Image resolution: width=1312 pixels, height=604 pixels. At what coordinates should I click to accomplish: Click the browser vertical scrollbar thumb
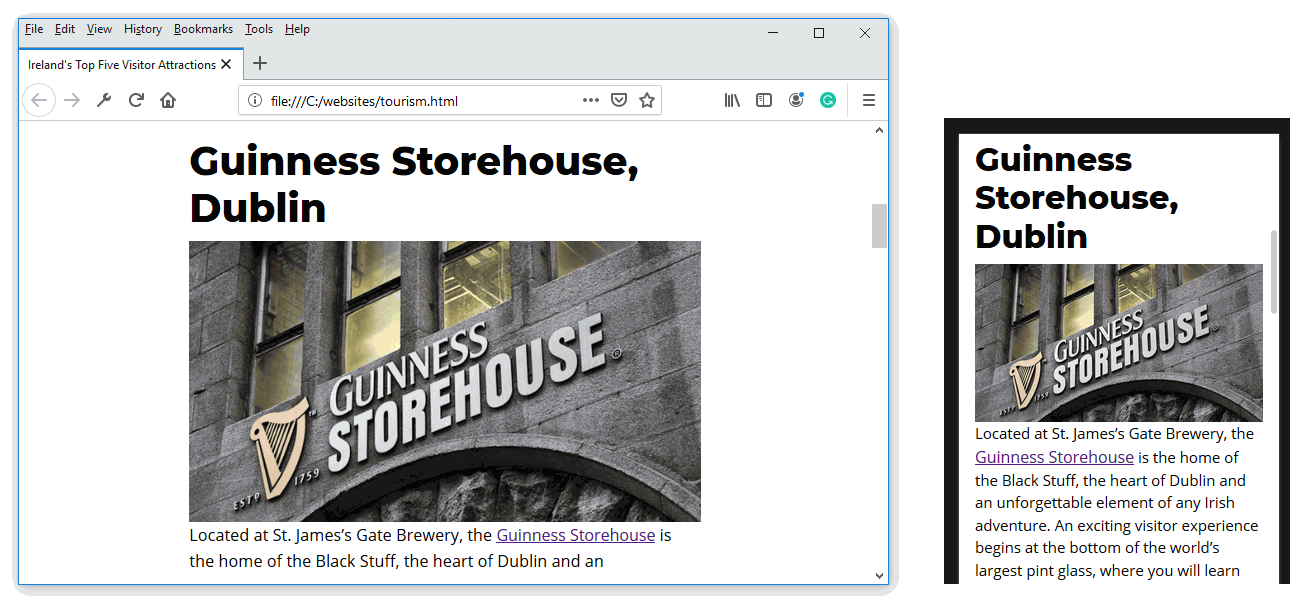(879, 226)
